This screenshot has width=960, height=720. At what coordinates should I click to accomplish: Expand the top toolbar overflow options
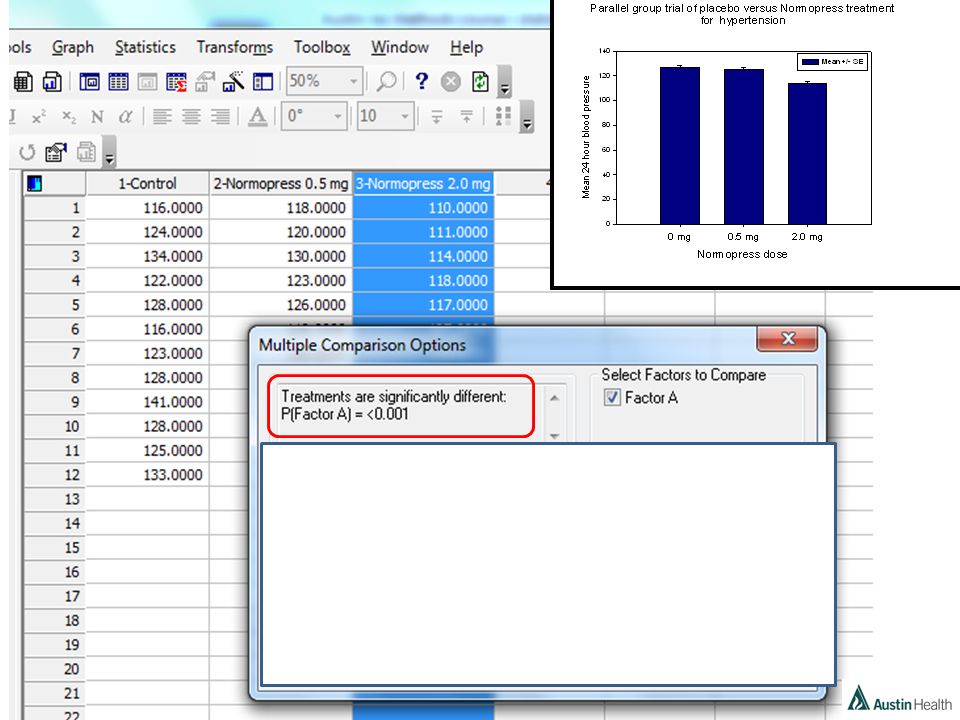504,81
